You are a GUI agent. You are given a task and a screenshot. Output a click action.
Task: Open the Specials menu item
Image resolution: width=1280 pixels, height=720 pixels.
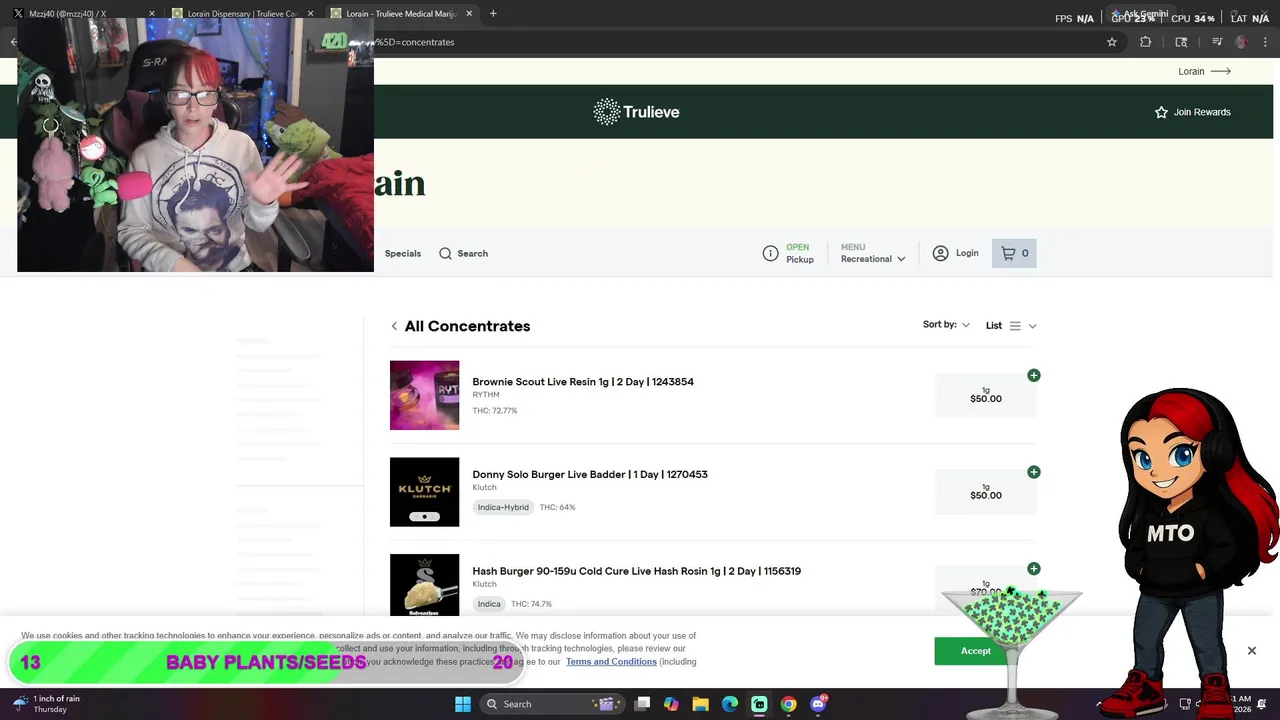[x=403, y=253]
